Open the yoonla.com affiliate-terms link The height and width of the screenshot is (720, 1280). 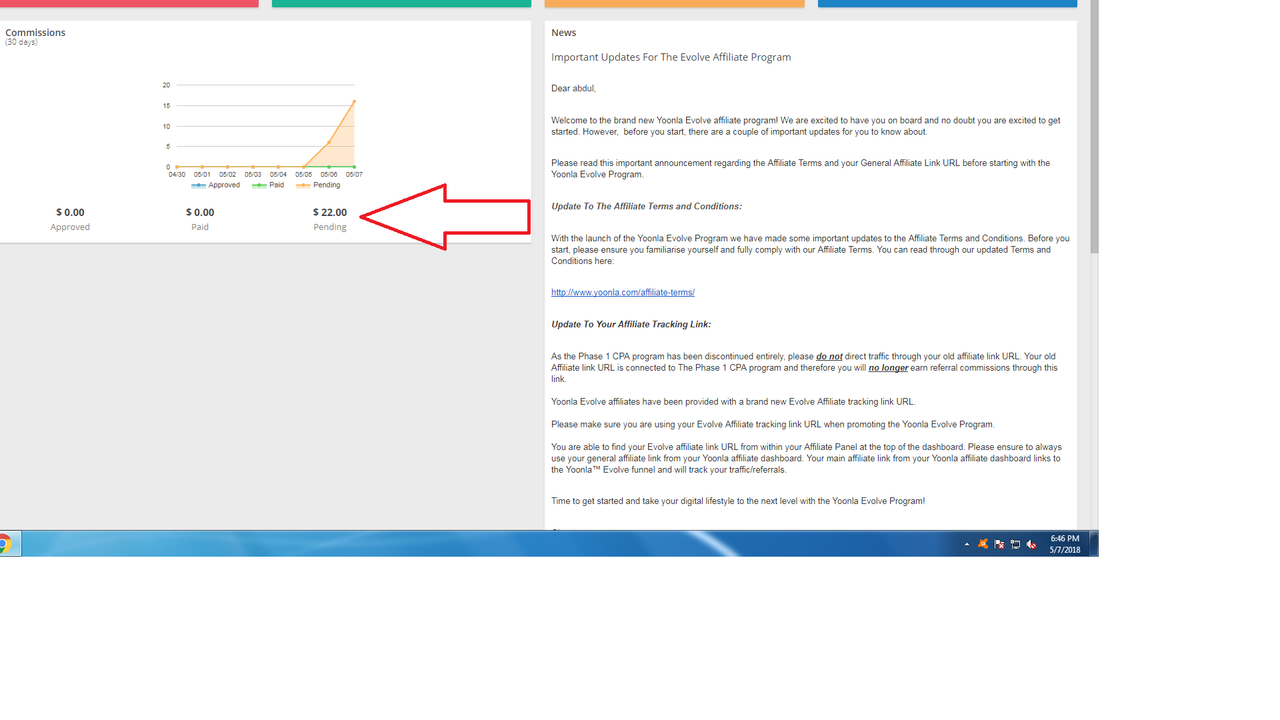[623, 292]
